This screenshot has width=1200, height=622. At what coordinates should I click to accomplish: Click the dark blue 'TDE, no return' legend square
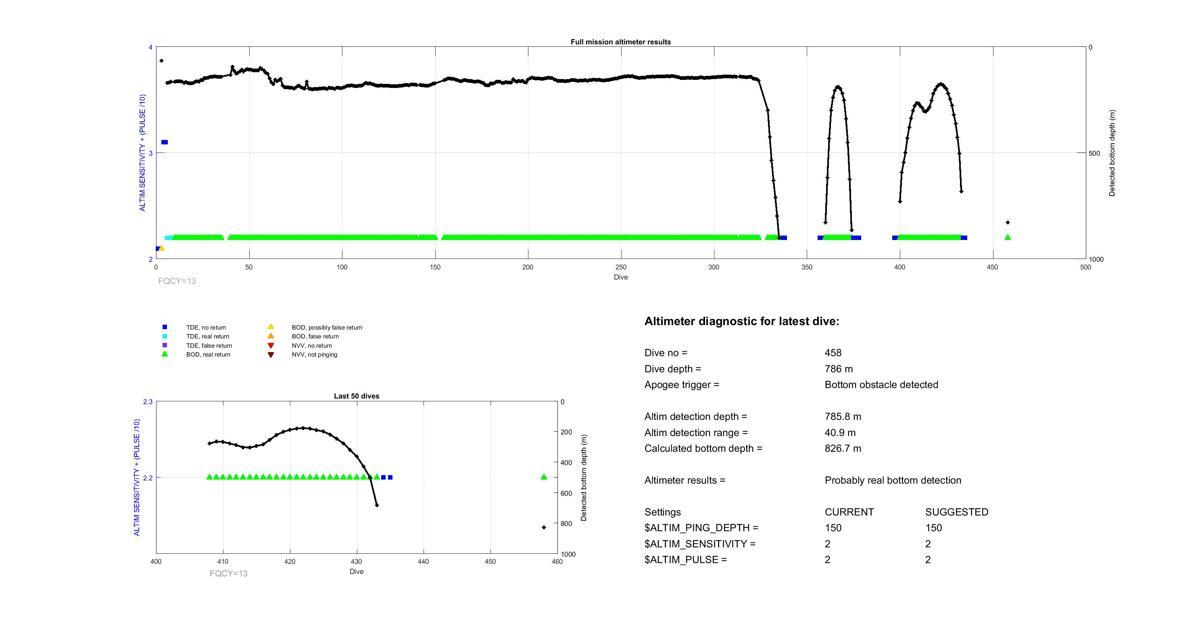[164, 327]
